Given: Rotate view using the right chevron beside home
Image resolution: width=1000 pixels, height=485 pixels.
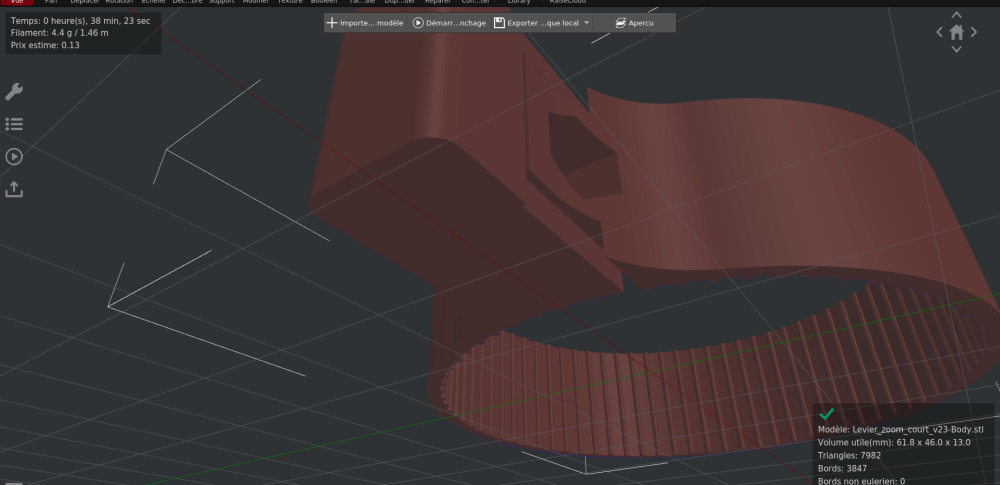Looking at the screenshot, I should (973, 32).
